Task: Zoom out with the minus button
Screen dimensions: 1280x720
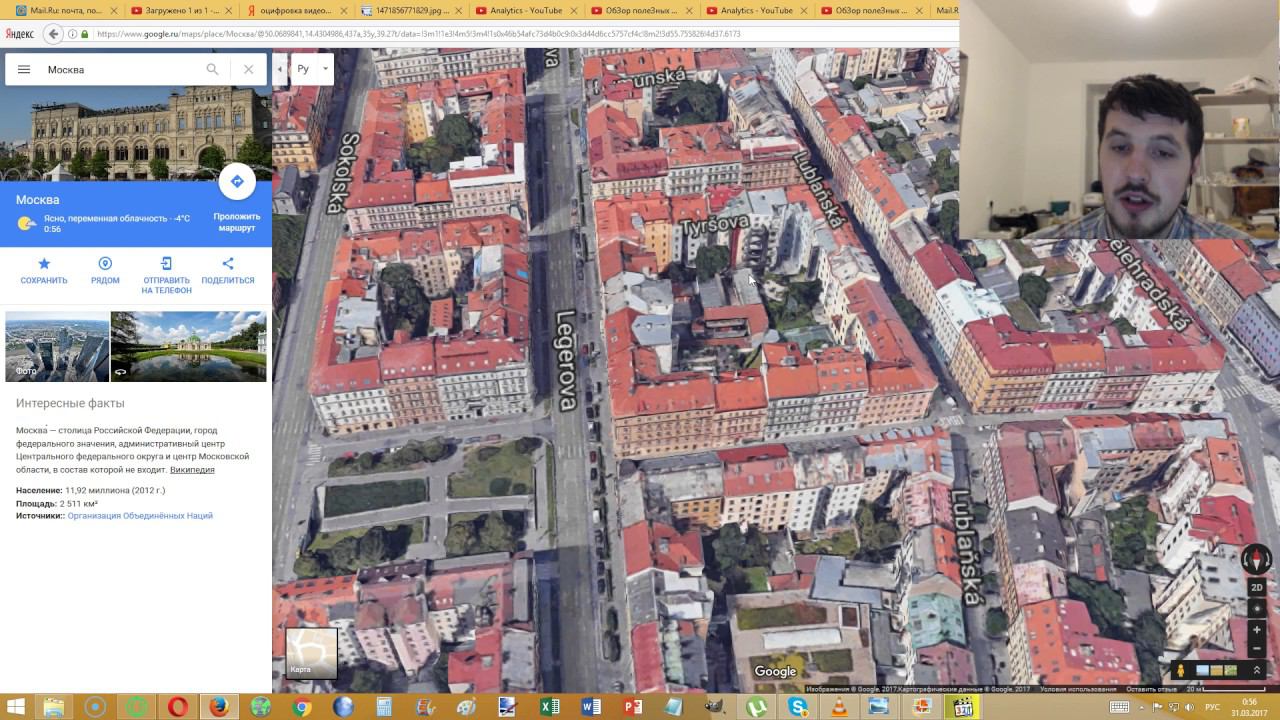Action: (x=1257, y=648)
